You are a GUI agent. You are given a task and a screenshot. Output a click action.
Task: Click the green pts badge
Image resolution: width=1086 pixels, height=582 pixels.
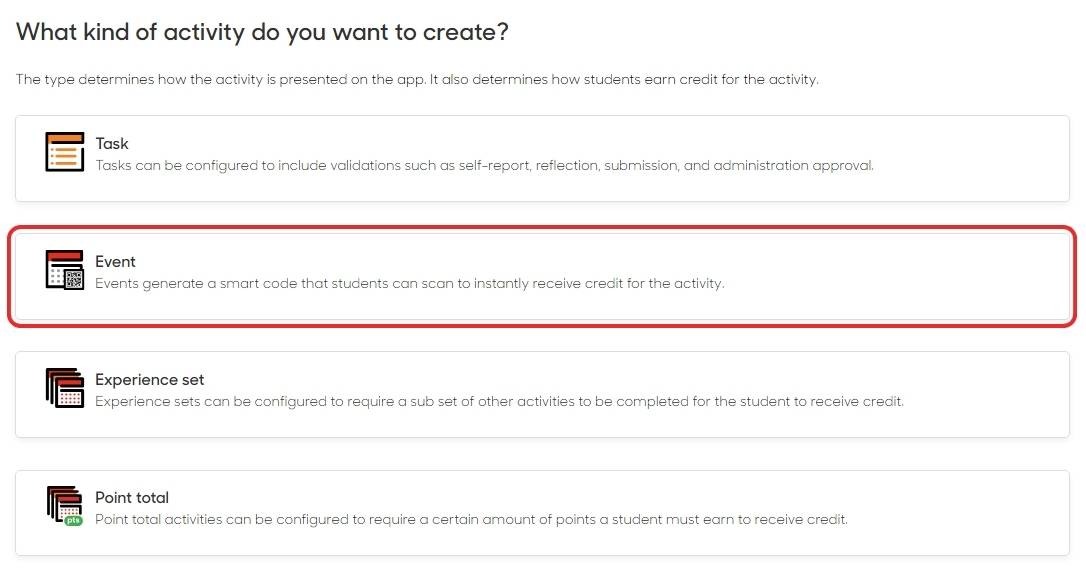73,521
